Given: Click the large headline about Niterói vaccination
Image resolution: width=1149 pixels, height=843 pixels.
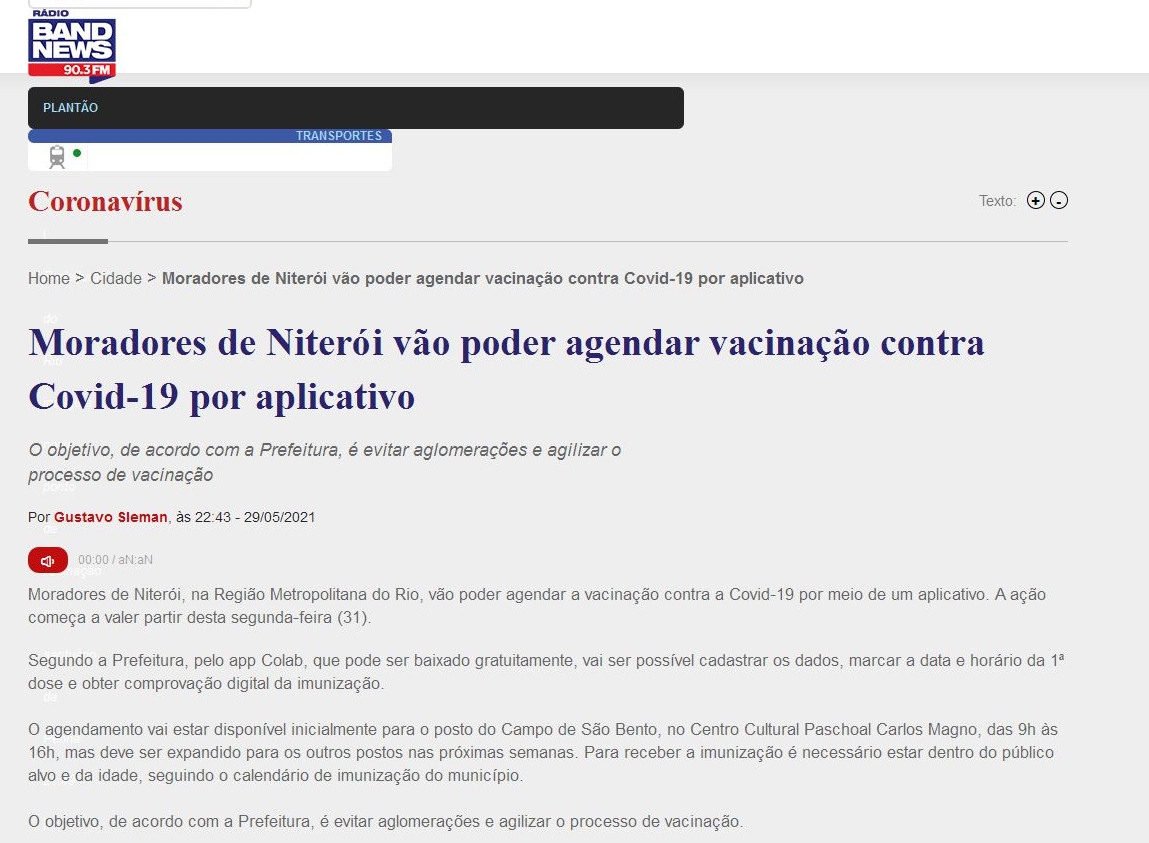Looking at the screenshot, I should pyautogui.click(x=506, y=369).
